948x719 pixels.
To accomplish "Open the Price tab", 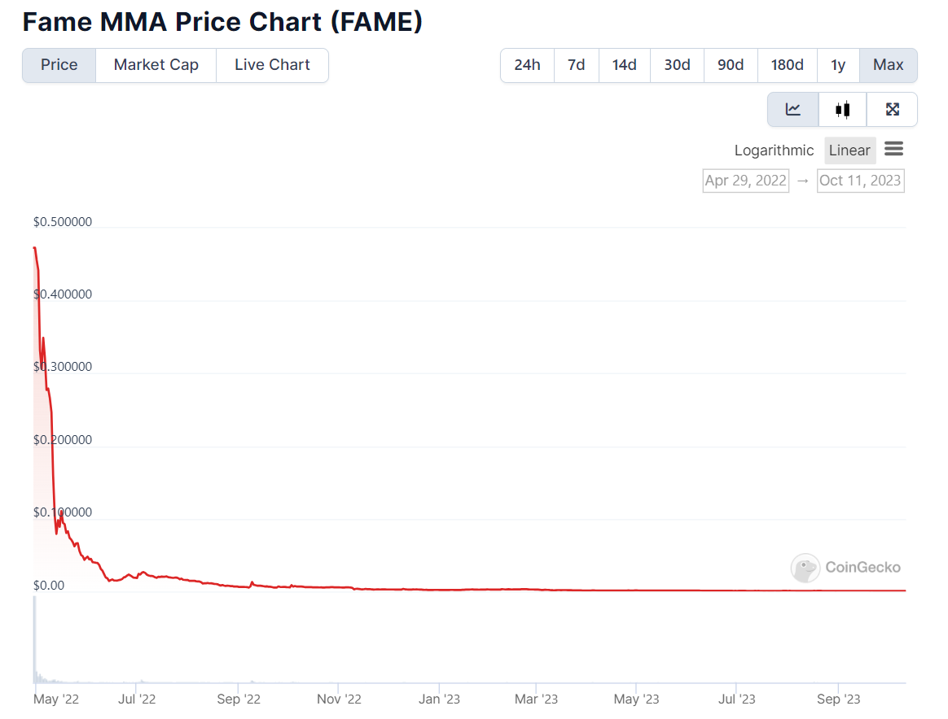I will pyautogui.click(x=59, y=65).
